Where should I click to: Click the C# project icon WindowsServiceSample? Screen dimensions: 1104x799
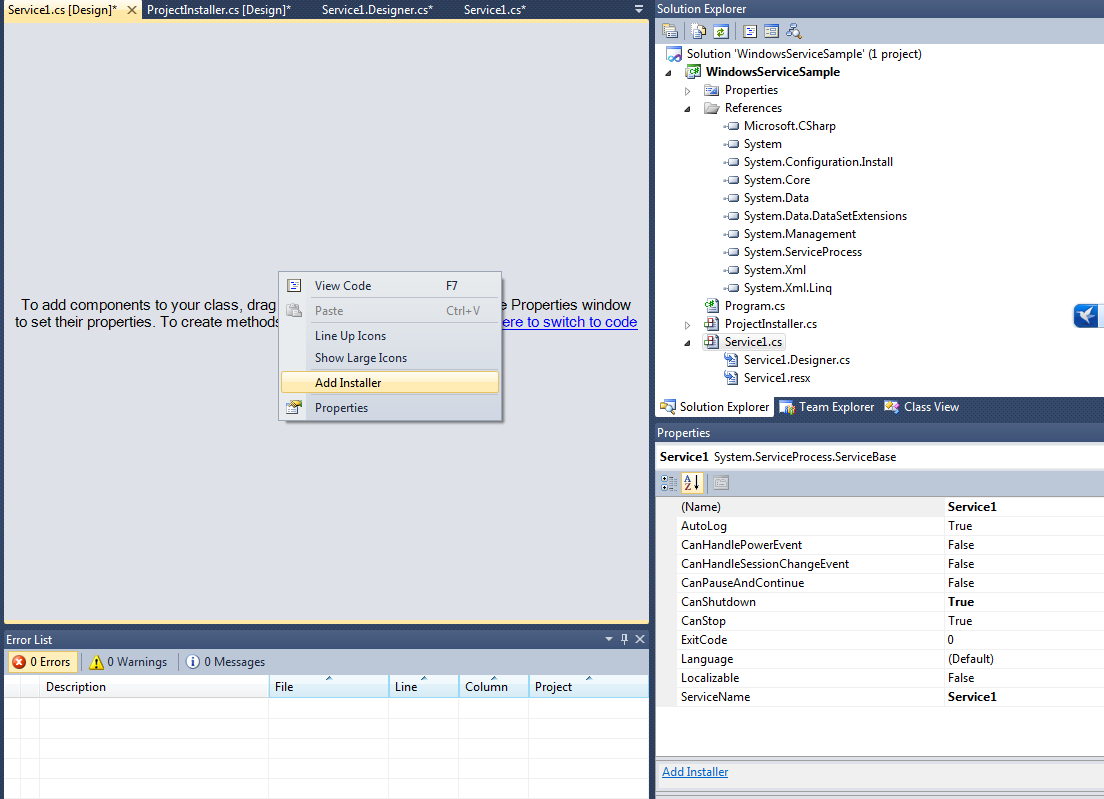point(694,72)
